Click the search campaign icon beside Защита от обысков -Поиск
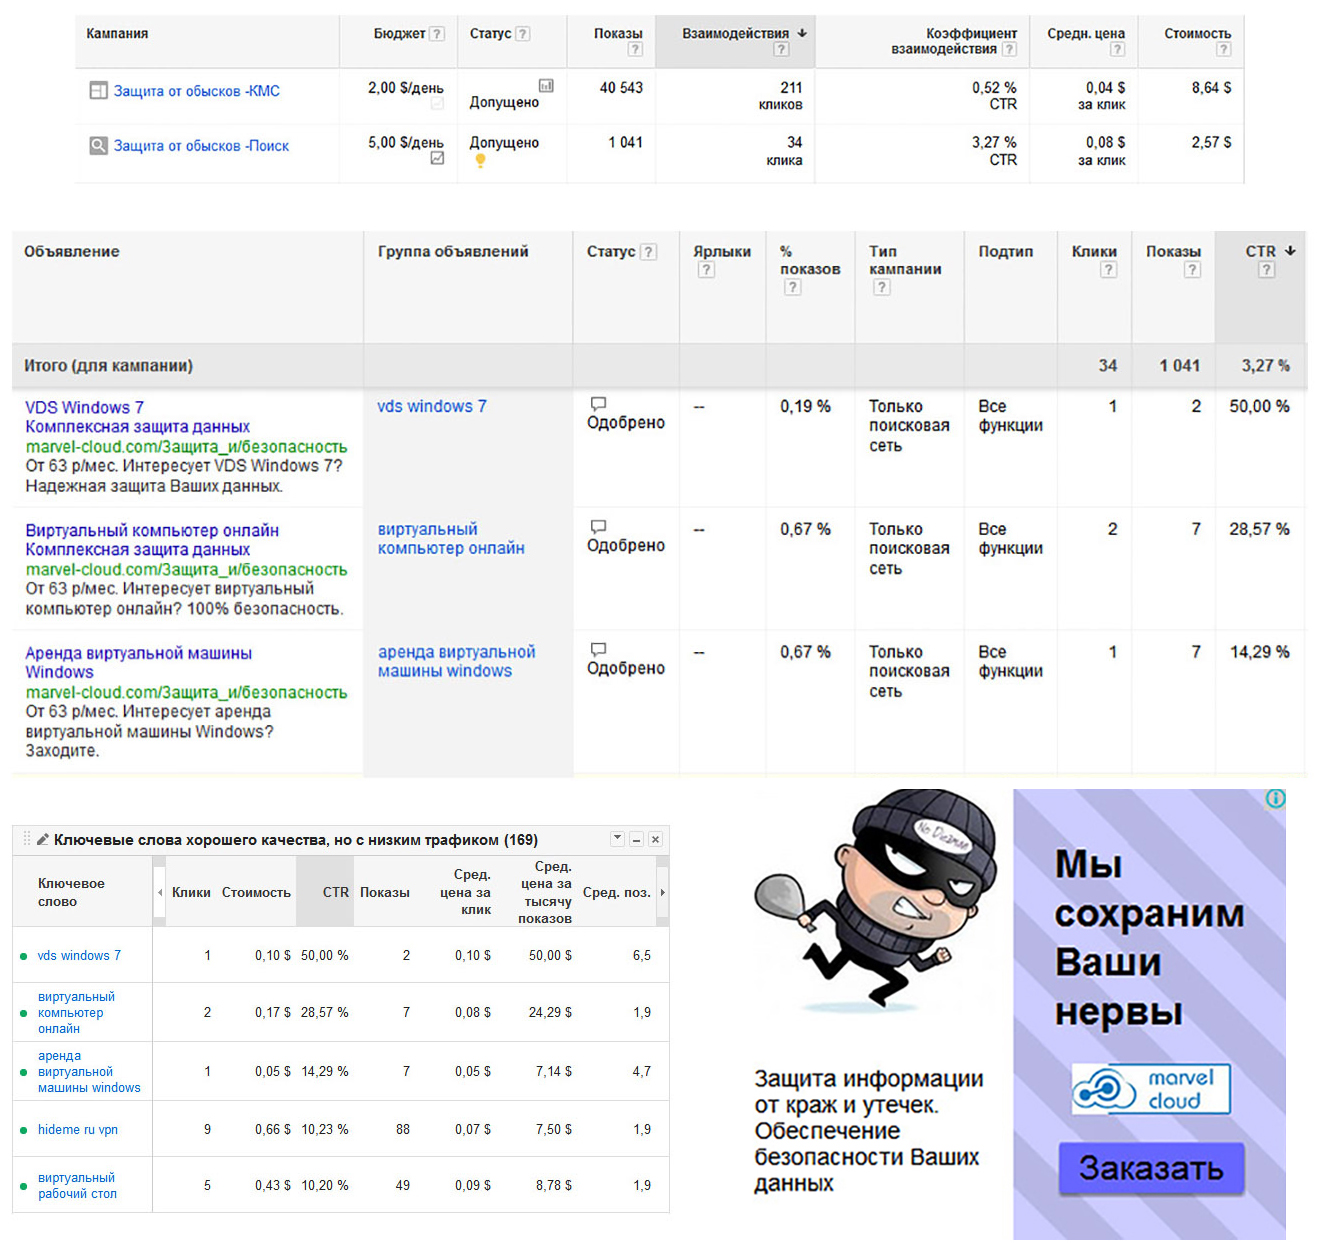The width and height of the screenshot is (1324, 1243). [x=98, y=146]
